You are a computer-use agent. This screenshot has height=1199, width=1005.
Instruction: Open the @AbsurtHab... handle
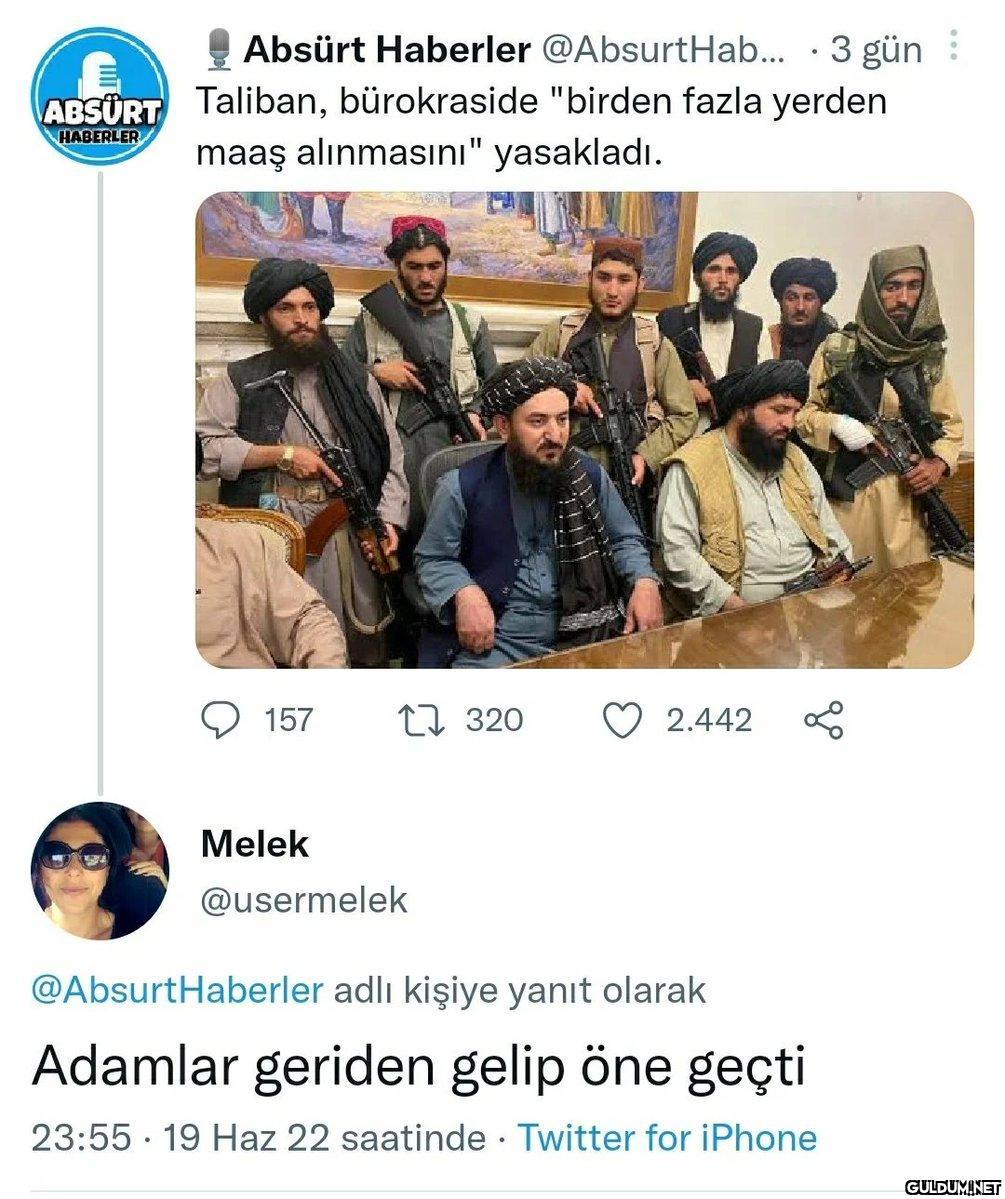click(x=663, y=50)
